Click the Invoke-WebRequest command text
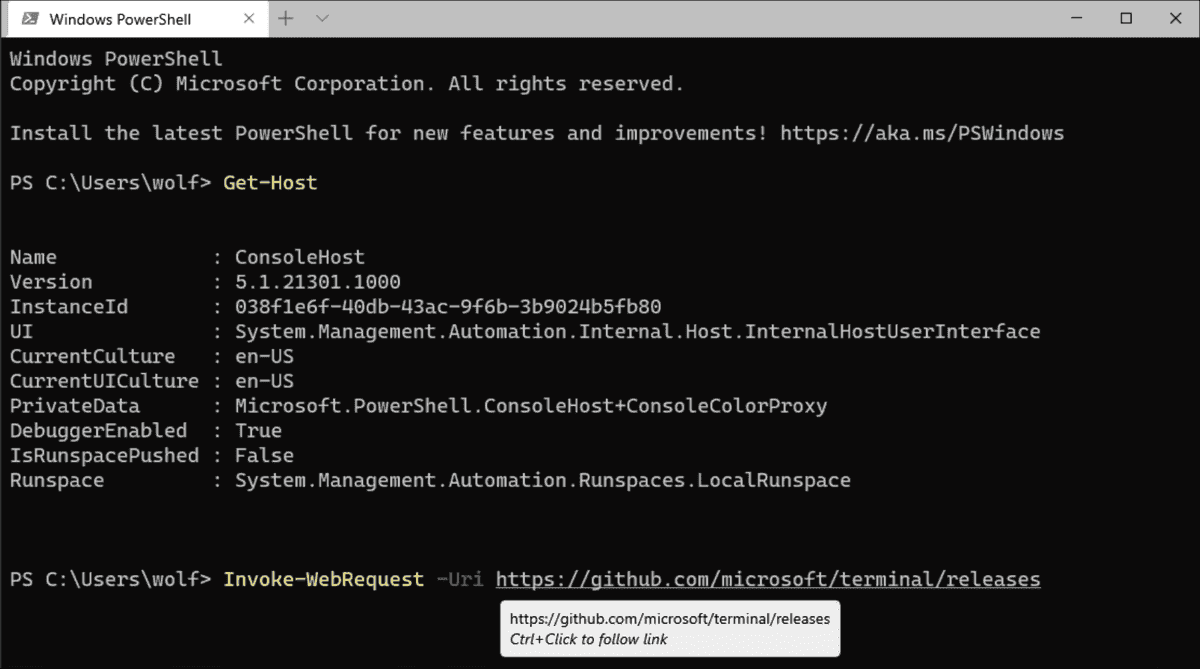Screen dimensions: 1200x669 point(322,578)
